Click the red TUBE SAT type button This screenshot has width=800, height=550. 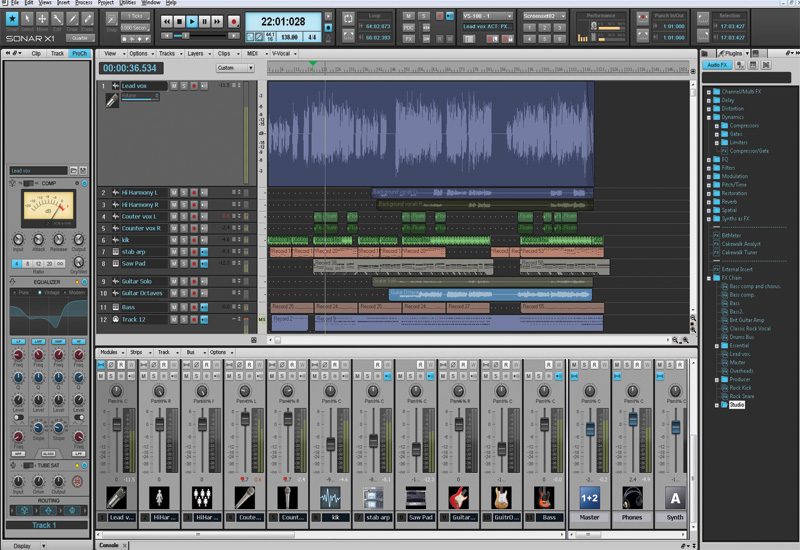tap(78, 481)
